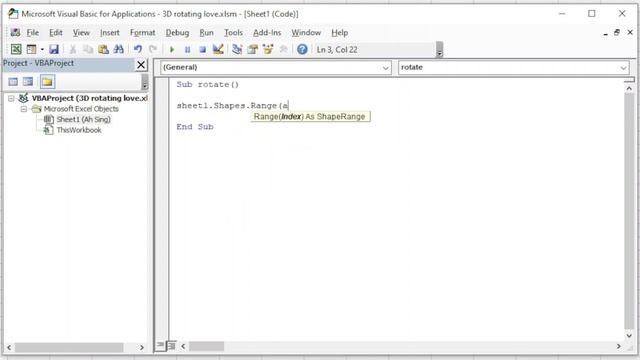The height and width of the screenshot is (360, 640).
Task: Maximize the Visual Basic editor window
Action: tap(591, 13)
